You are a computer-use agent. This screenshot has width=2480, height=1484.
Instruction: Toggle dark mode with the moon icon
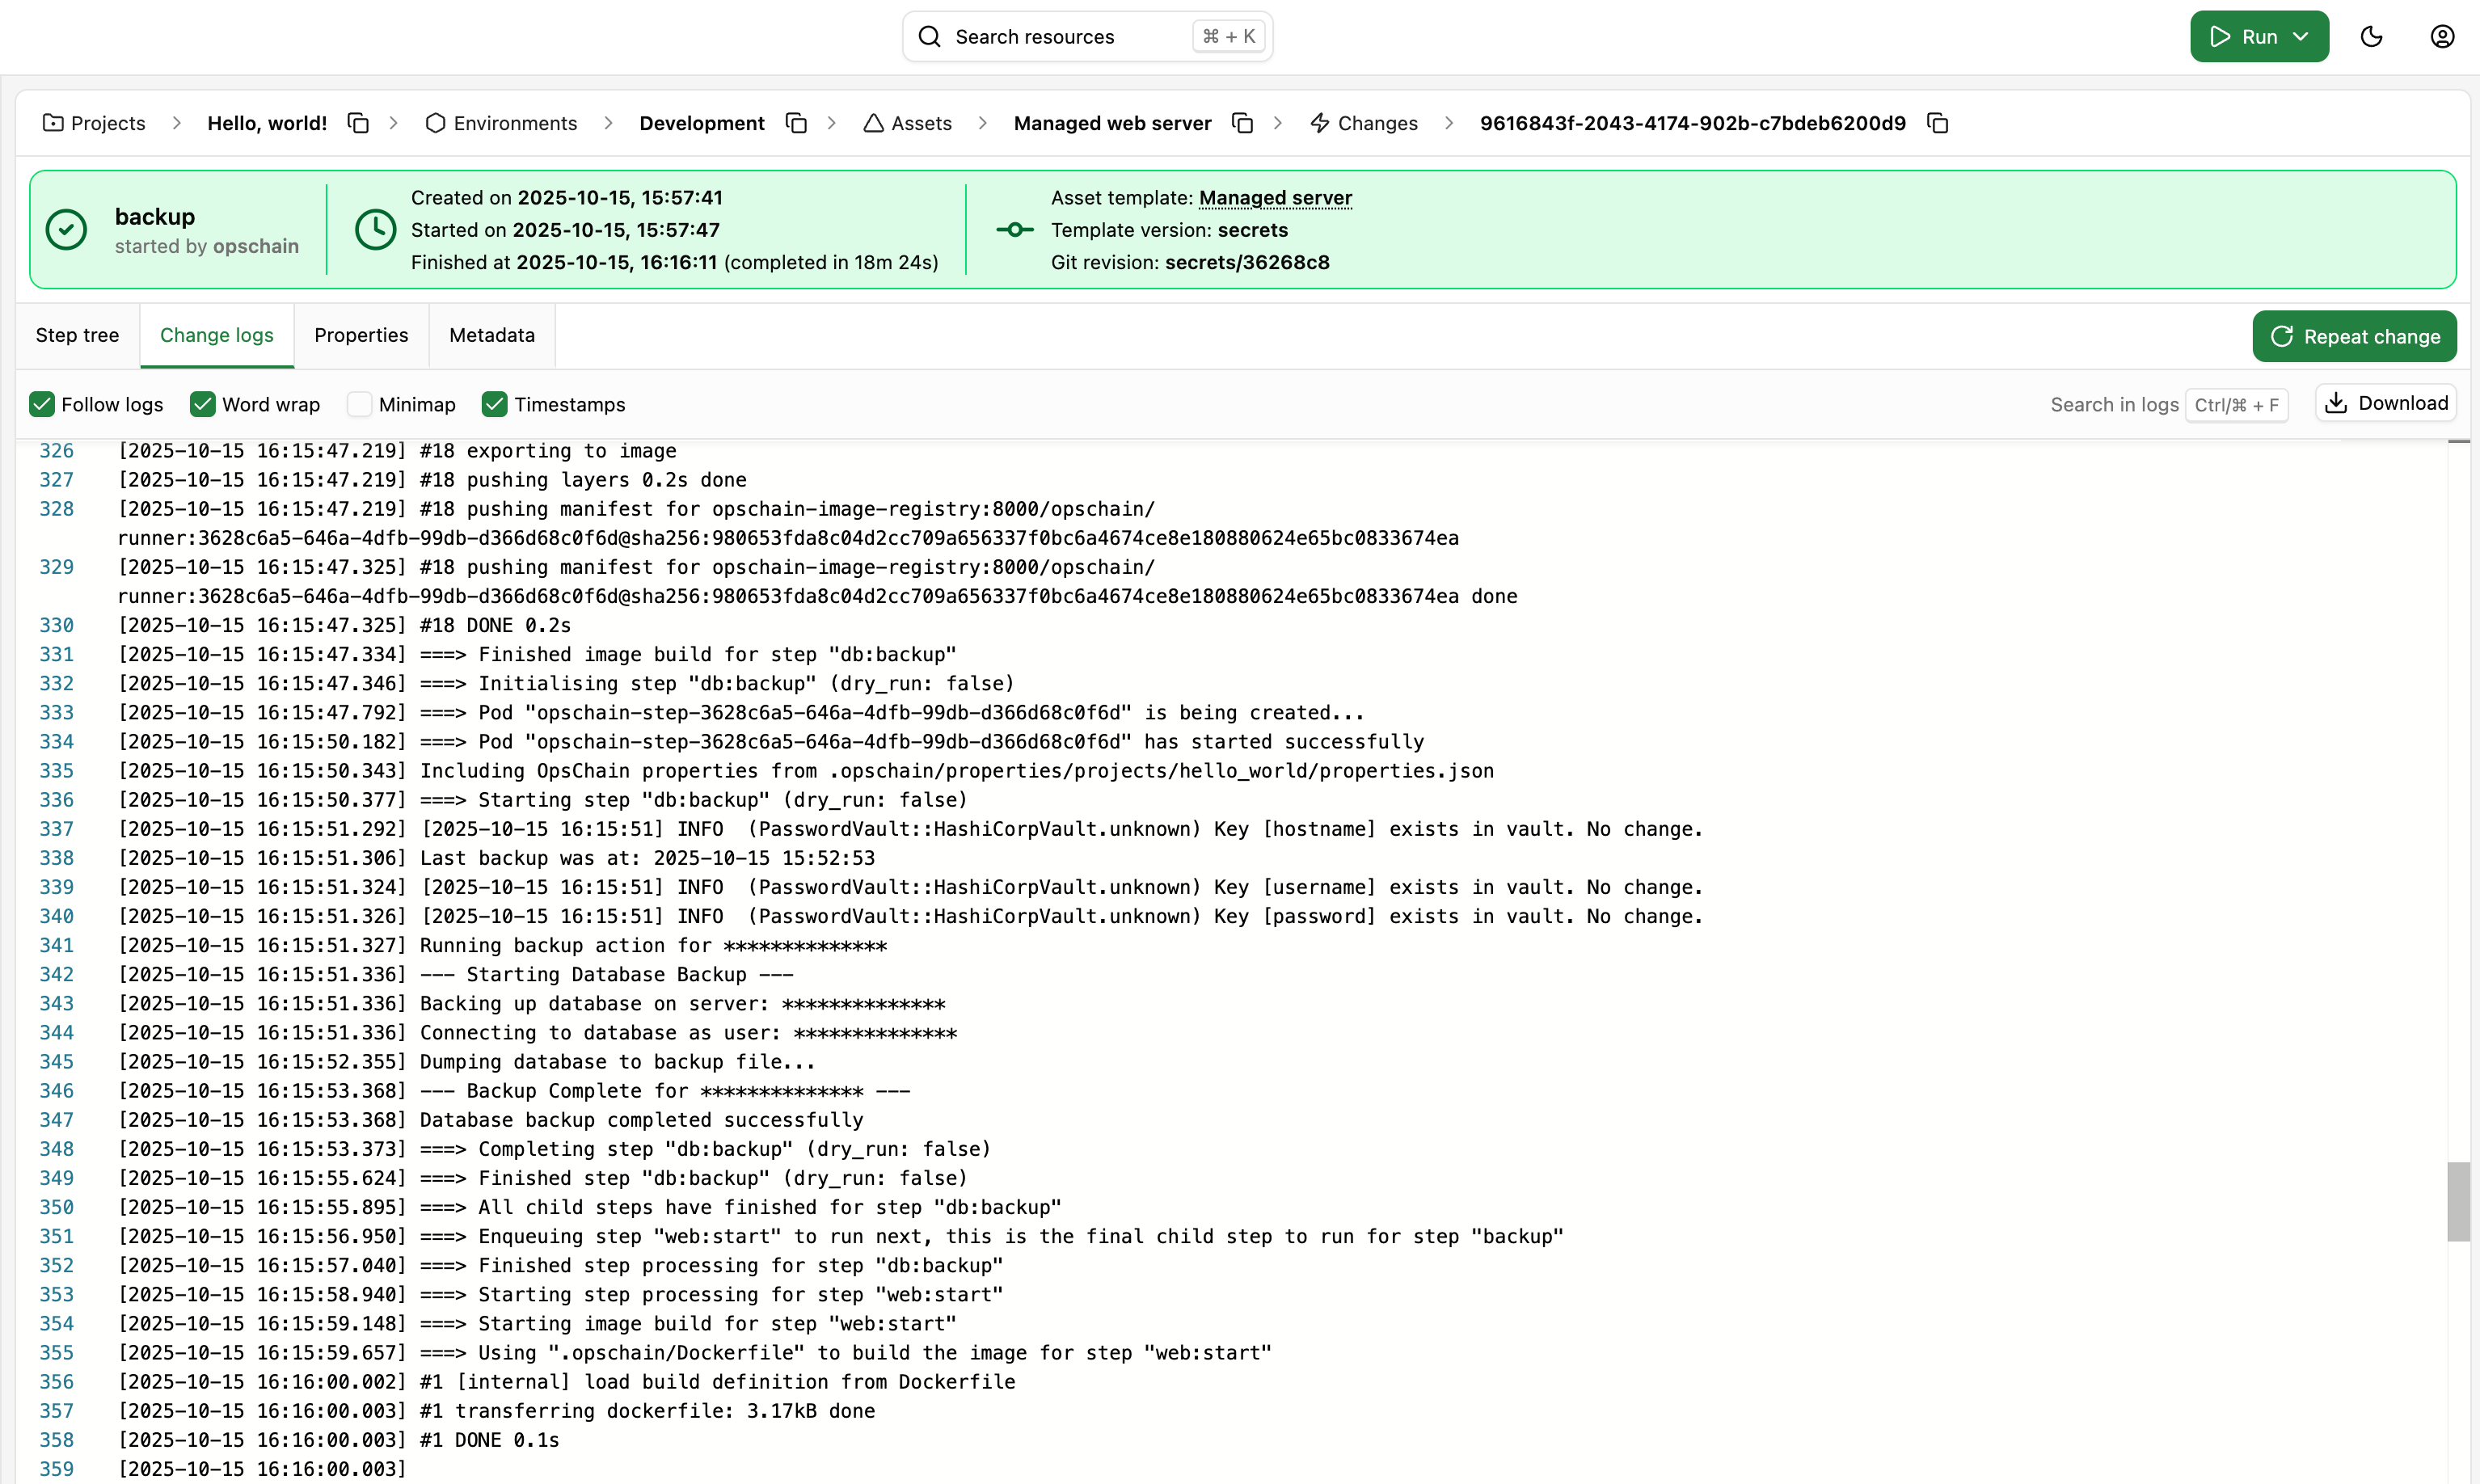(2371, 36)
